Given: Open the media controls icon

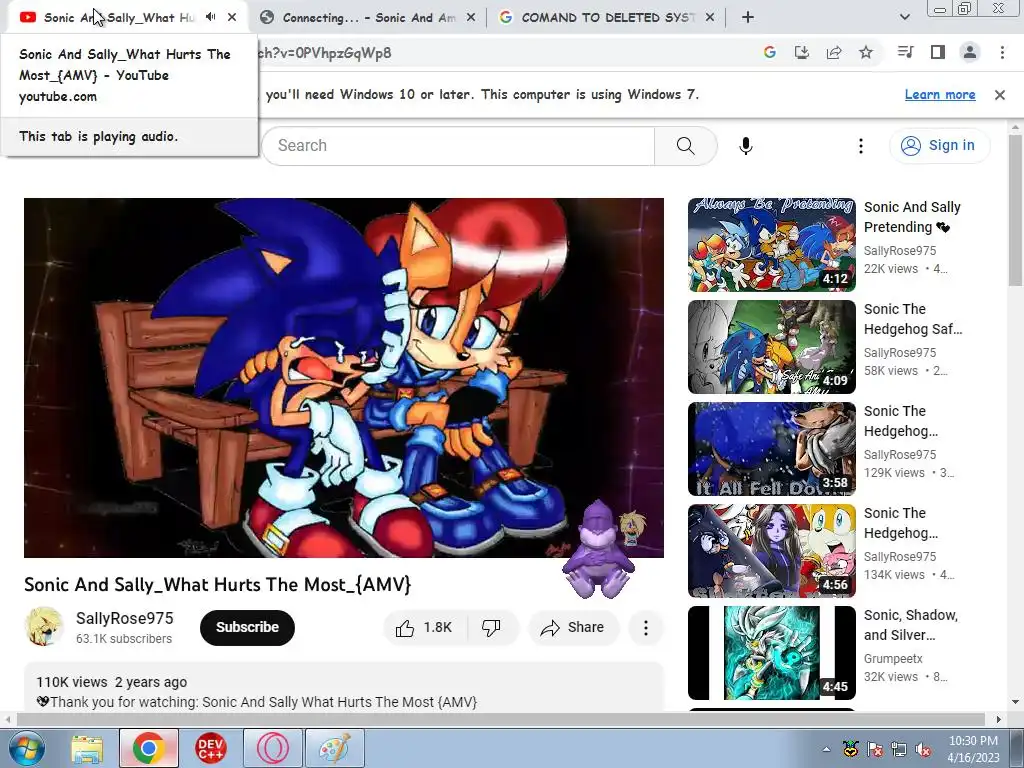Looking at the screenshot, I should [905, 52].
